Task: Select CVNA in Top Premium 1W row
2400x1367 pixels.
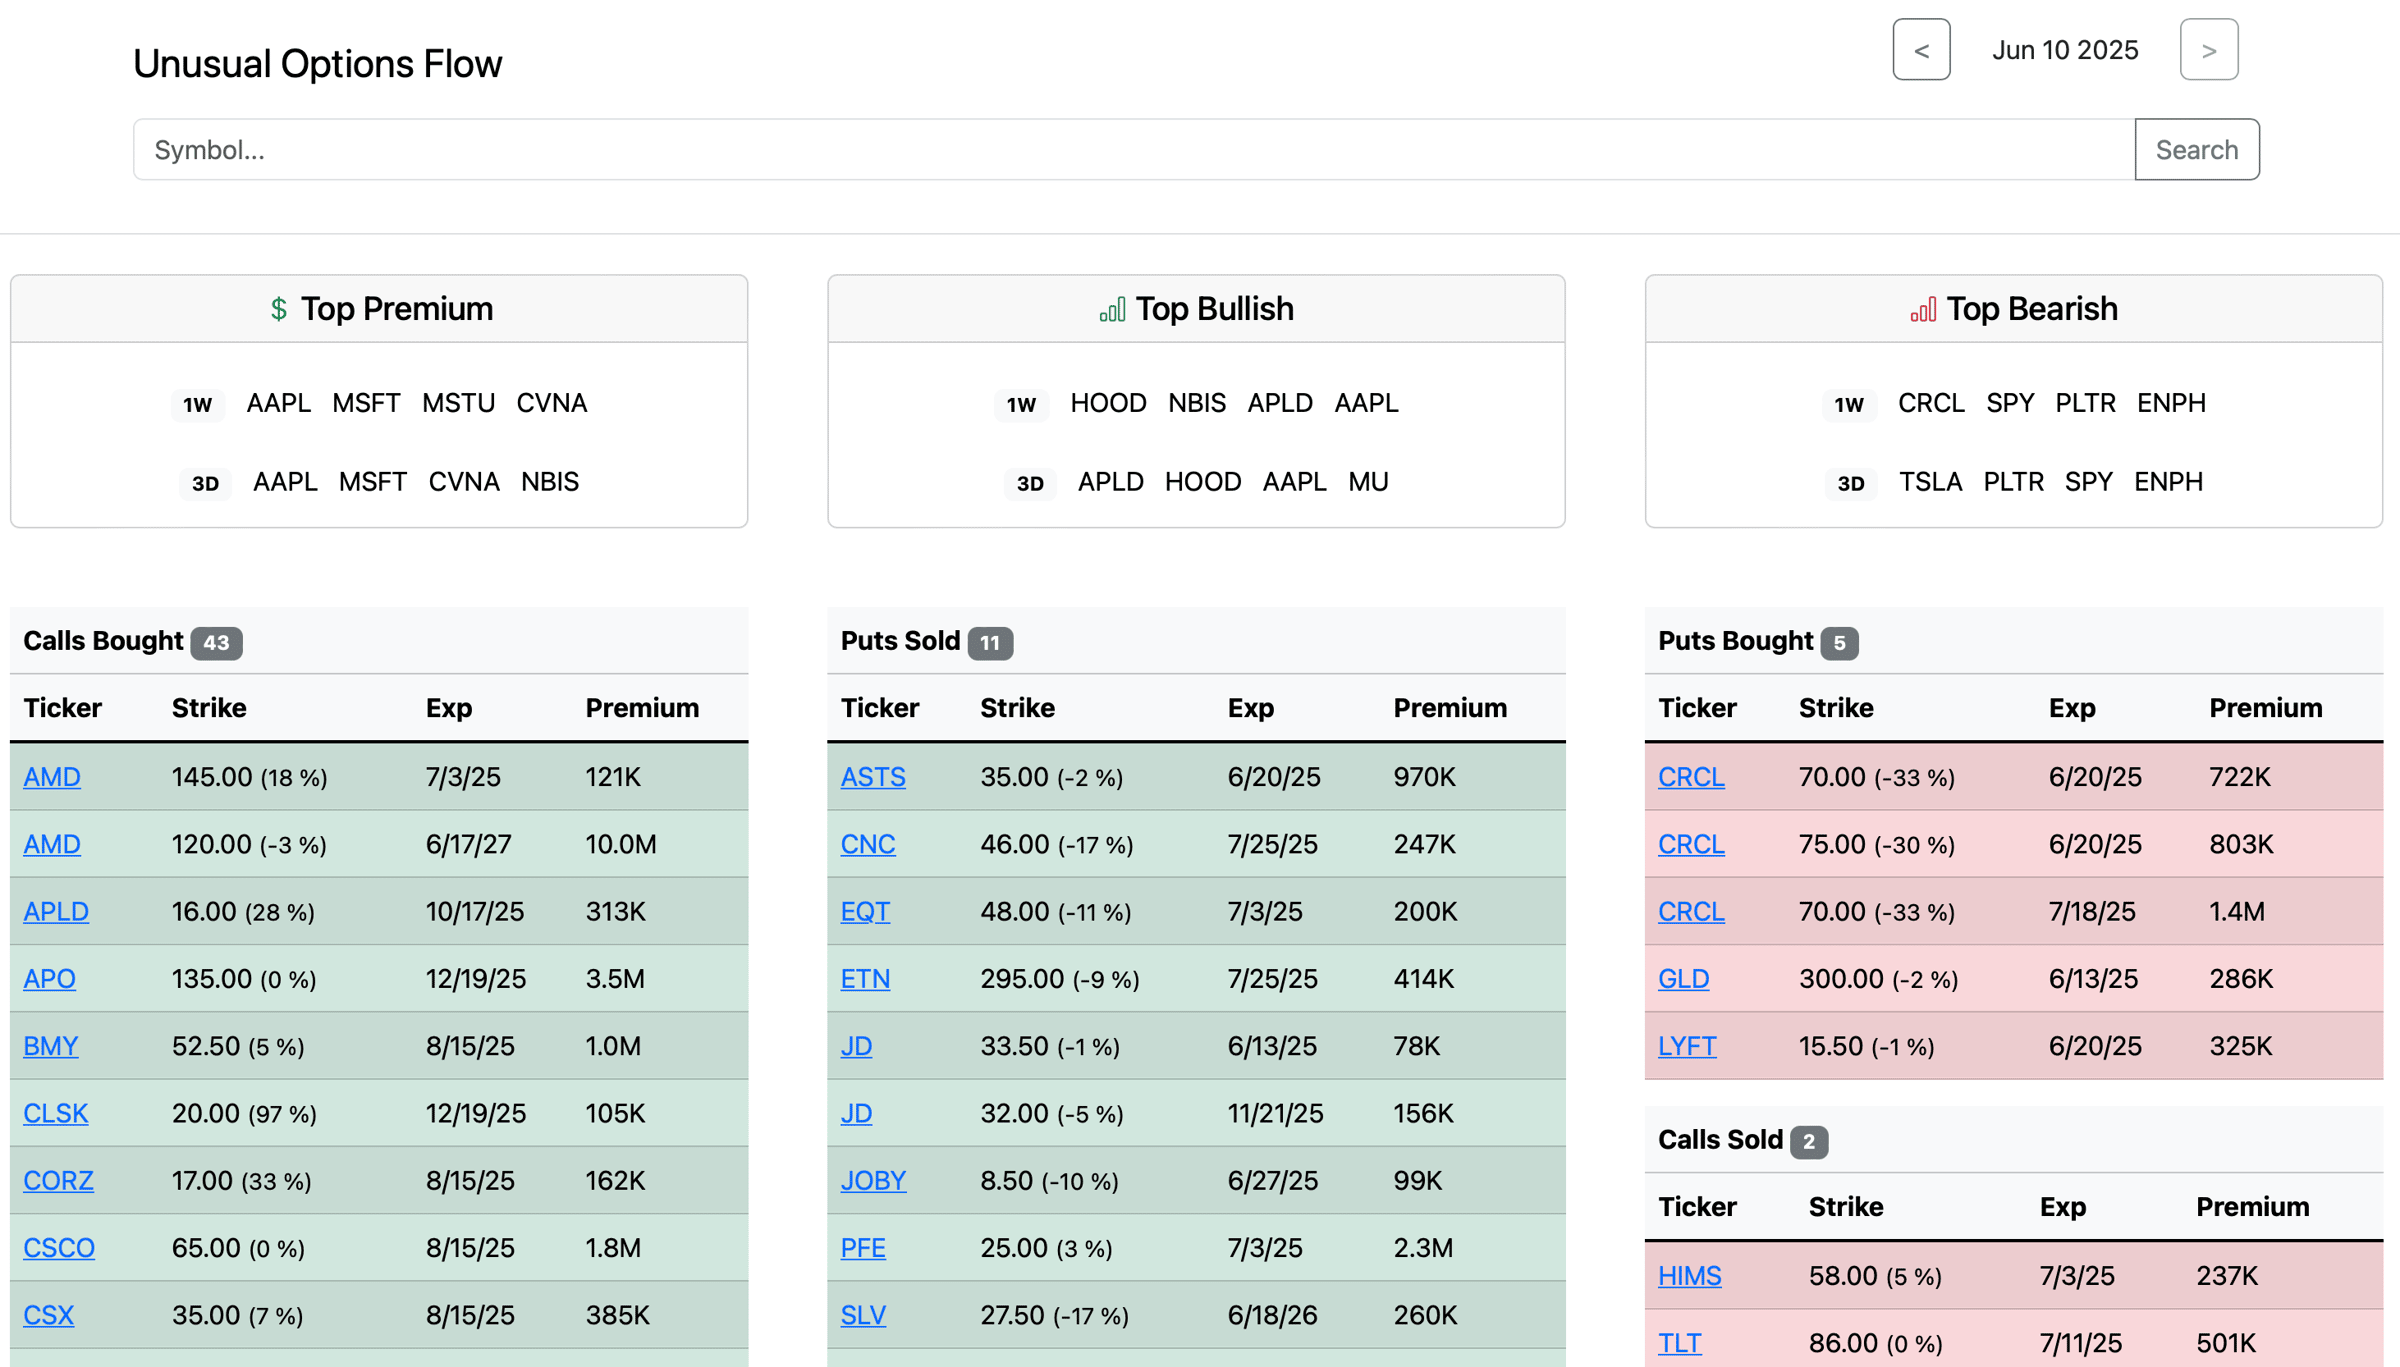Action: [x=551, y=403]
